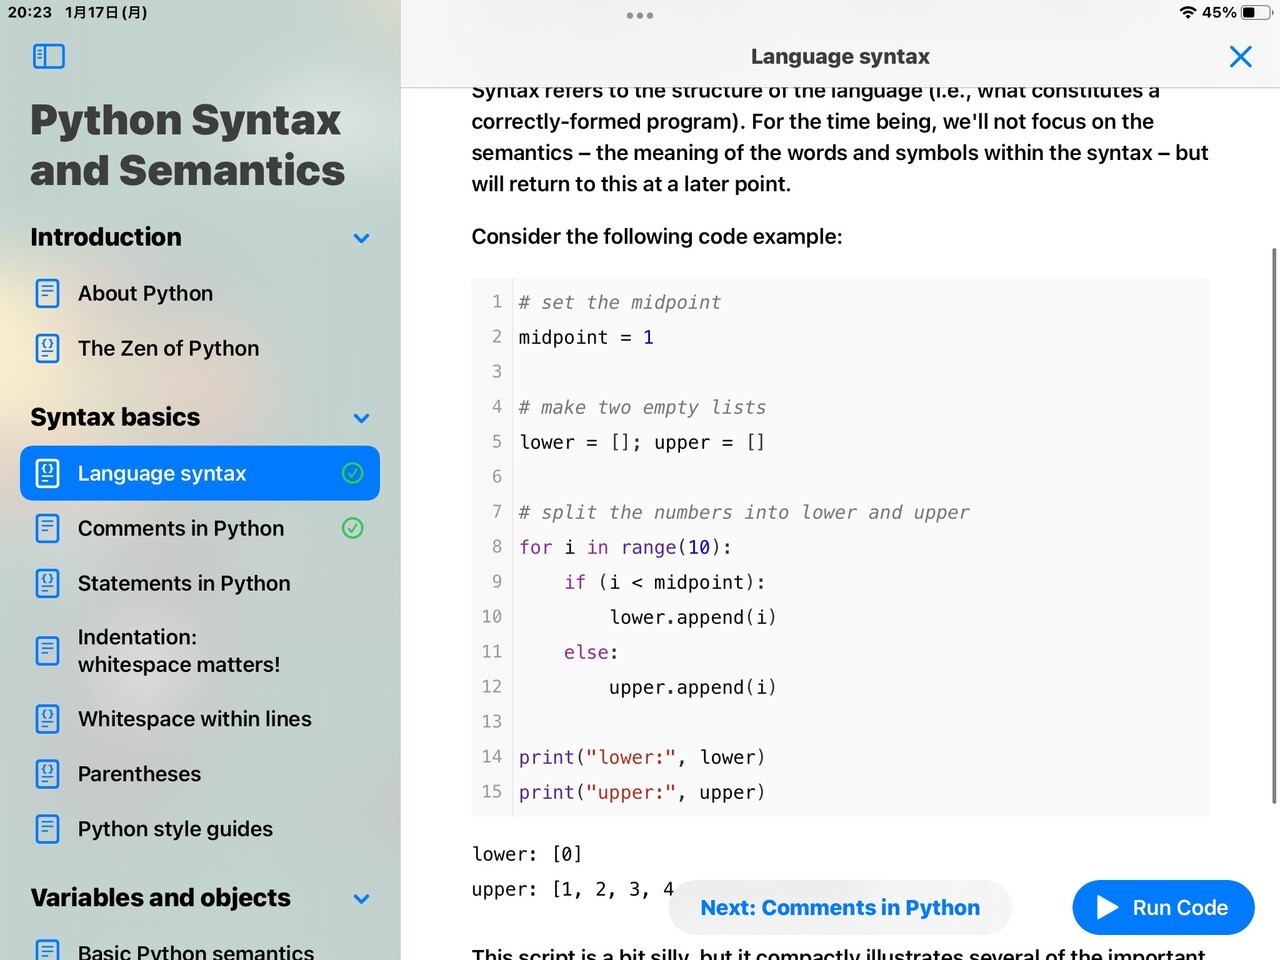1280x960 pixels.
Task: Select the document icon beside About Python
Action: pyautogui.click(x=47, y=293)
